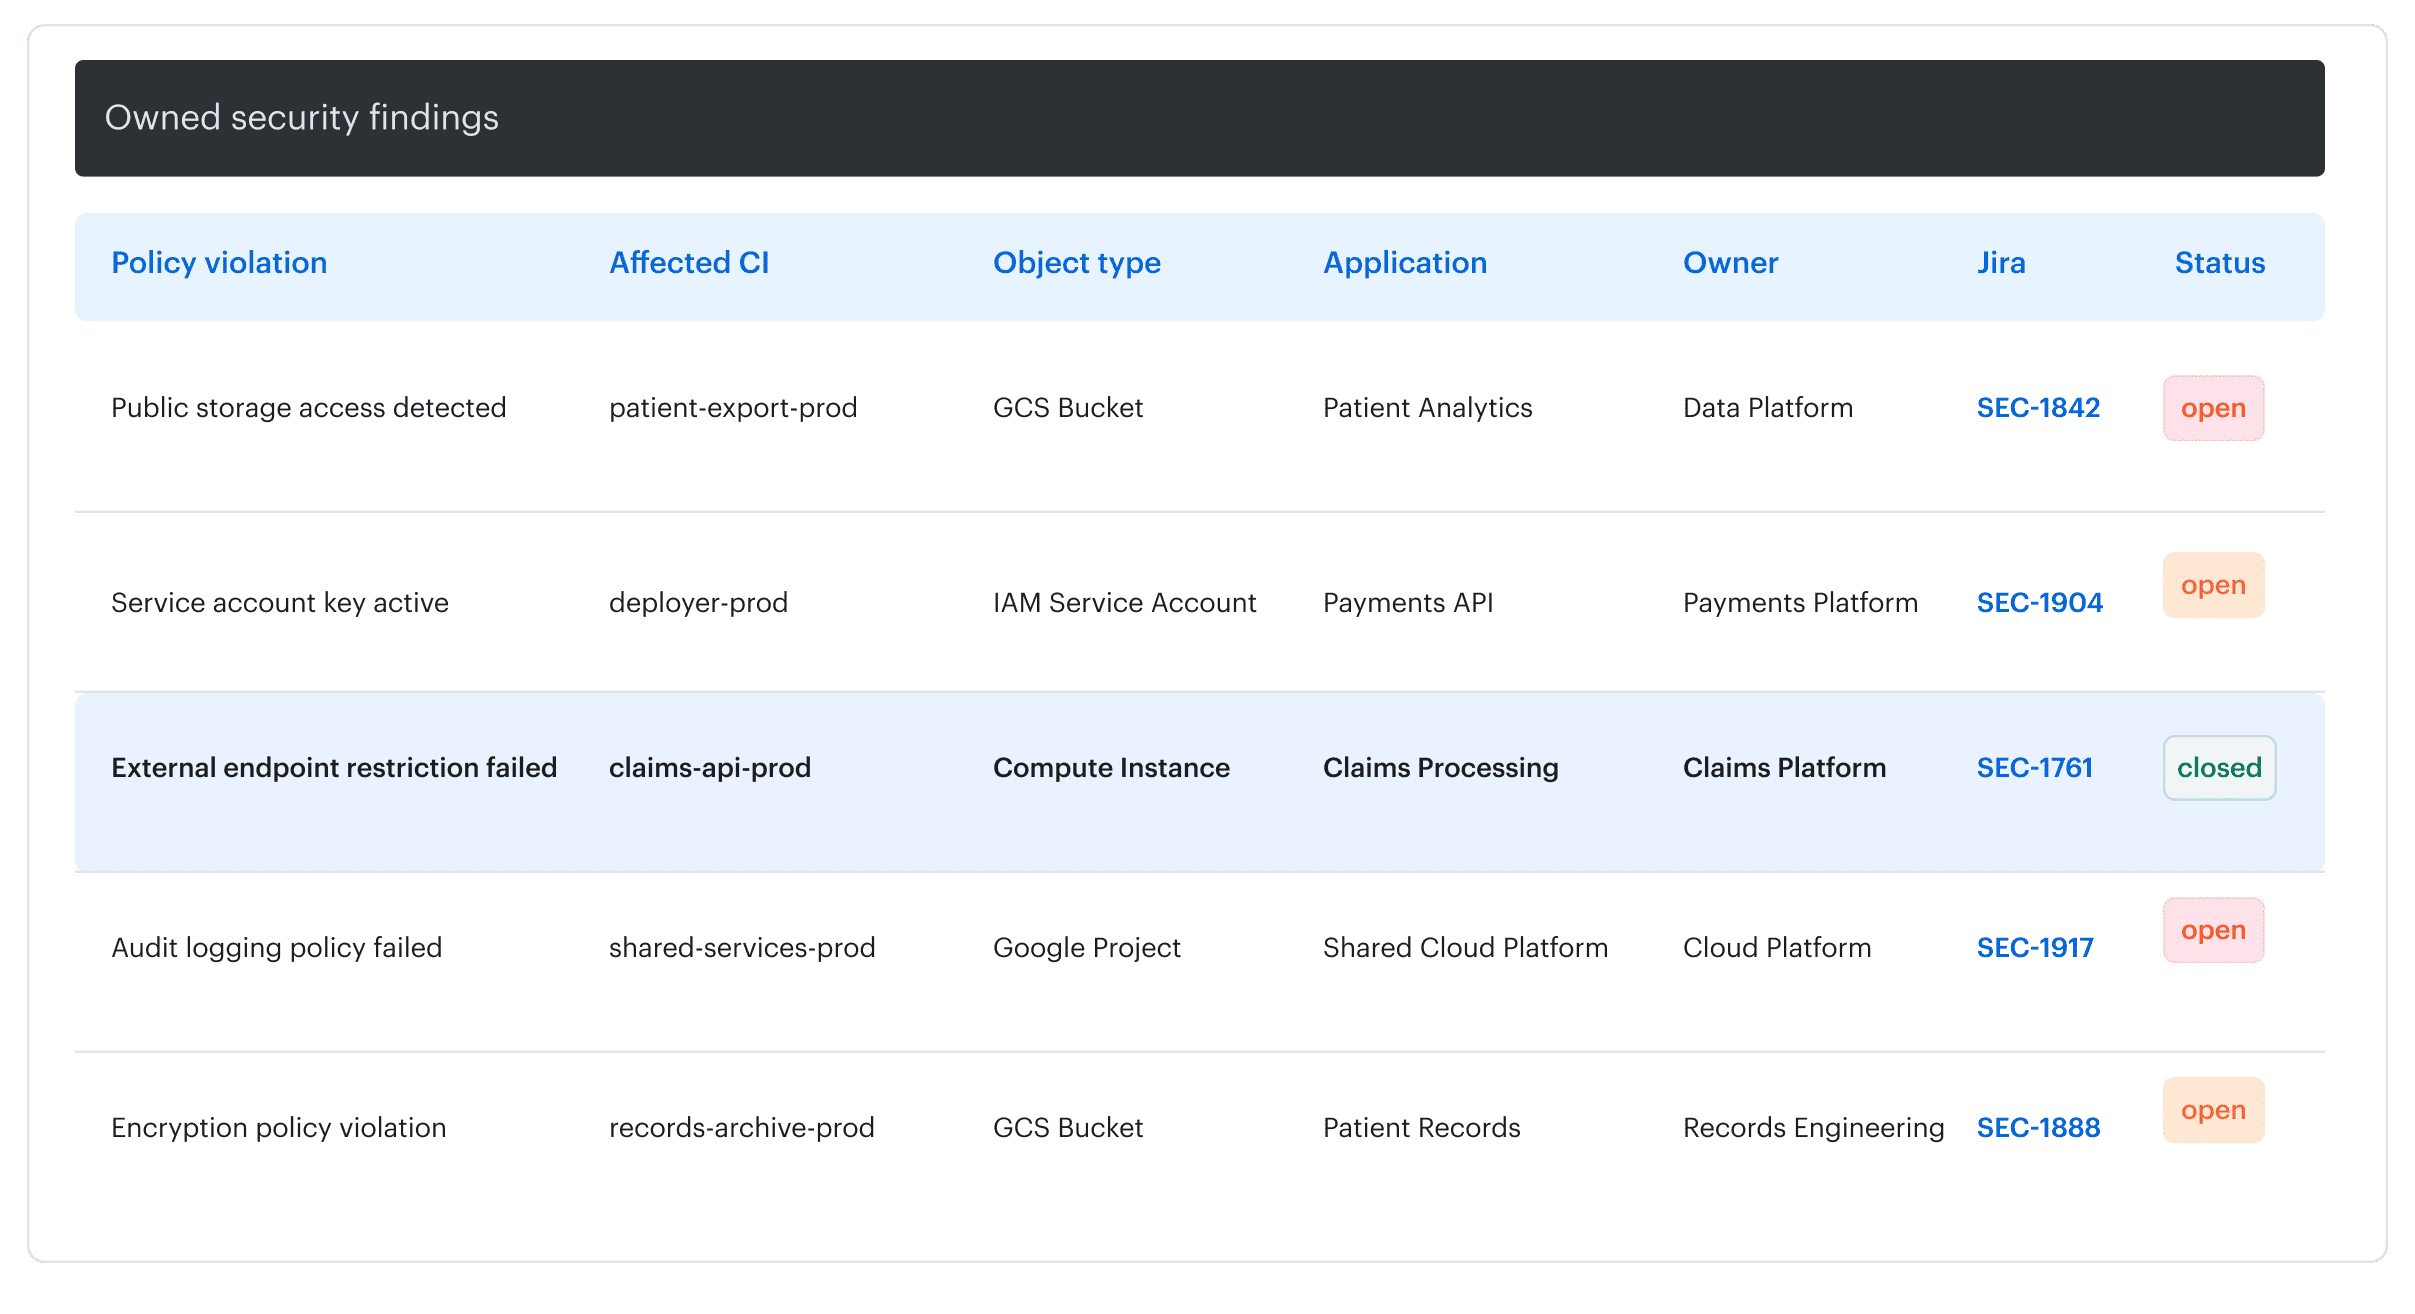Click 'Data Platform' owner cell
Screen dimensions: 2415x1314
[x=1768, y=408]
